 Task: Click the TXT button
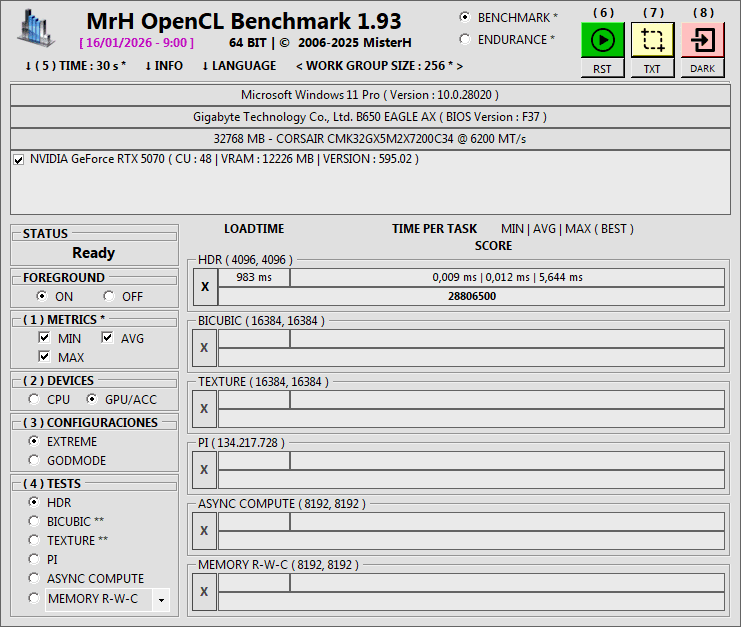[x=653, y=69]
